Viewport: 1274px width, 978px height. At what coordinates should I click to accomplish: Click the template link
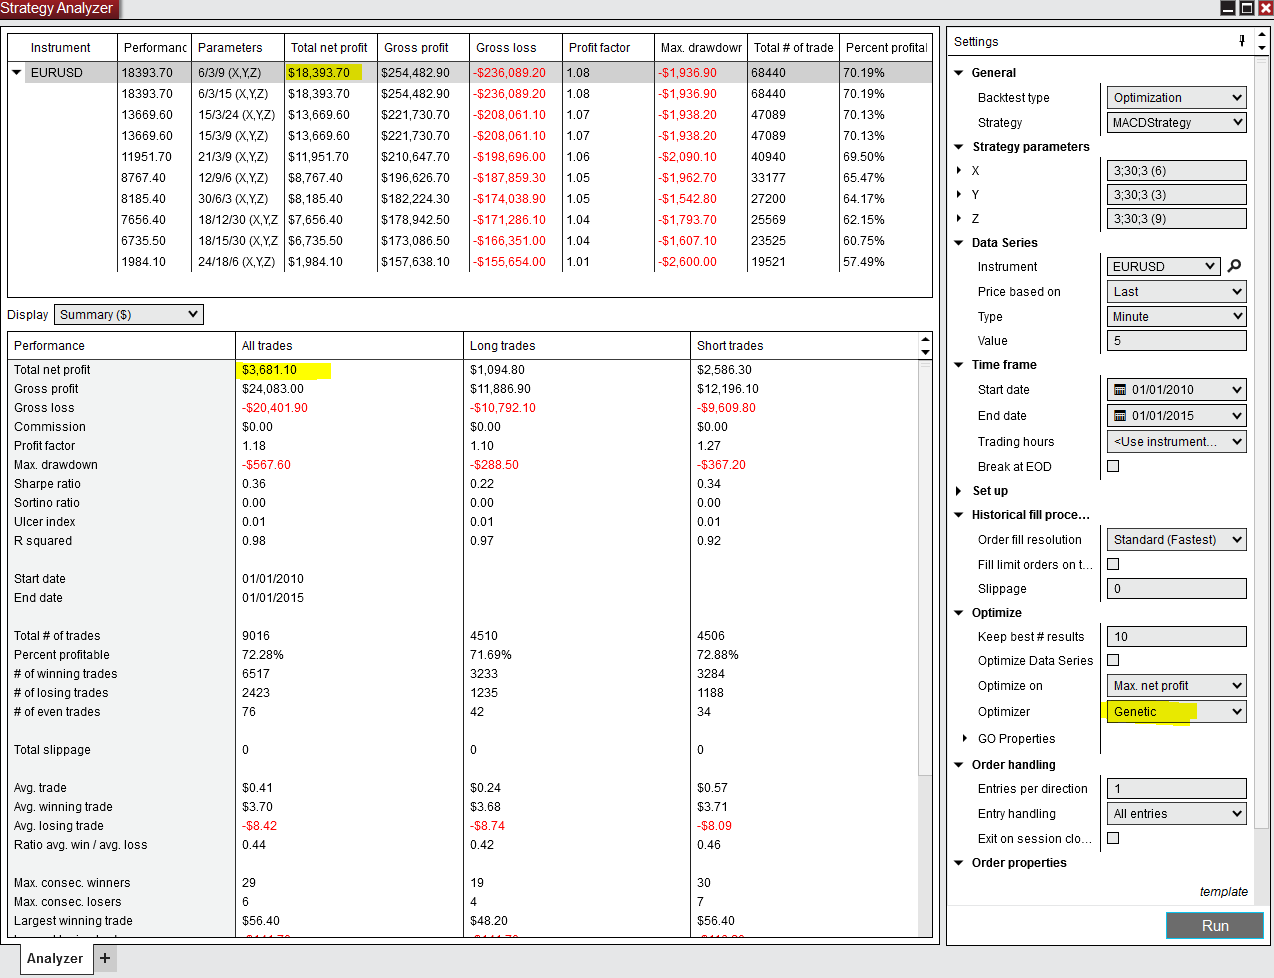[x=1223, y=892]
